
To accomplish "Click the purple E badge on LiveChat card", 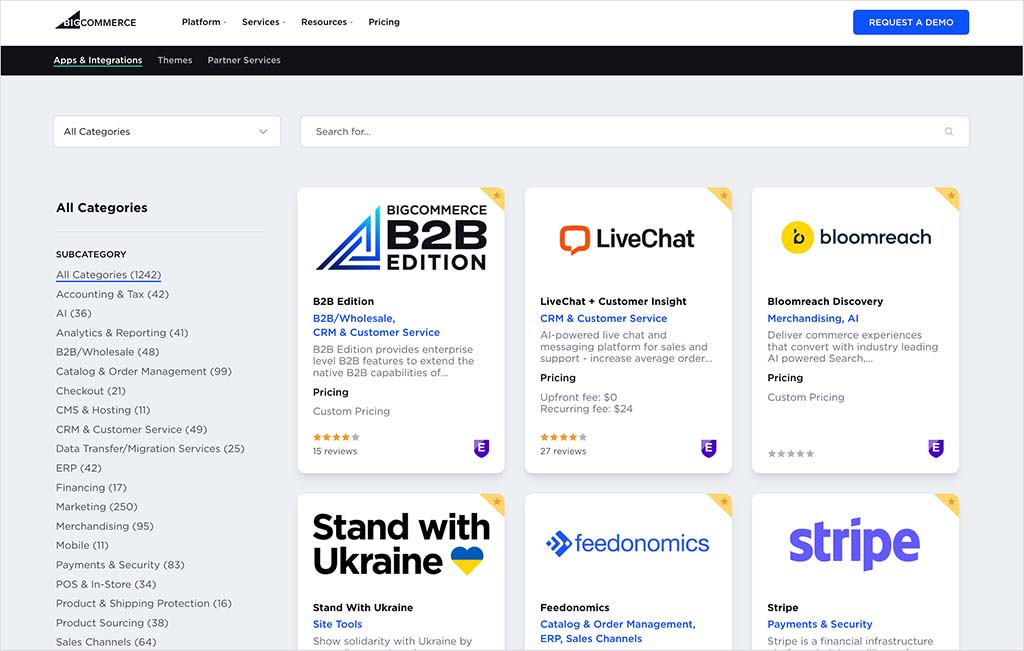I will [x=709, y=448].
